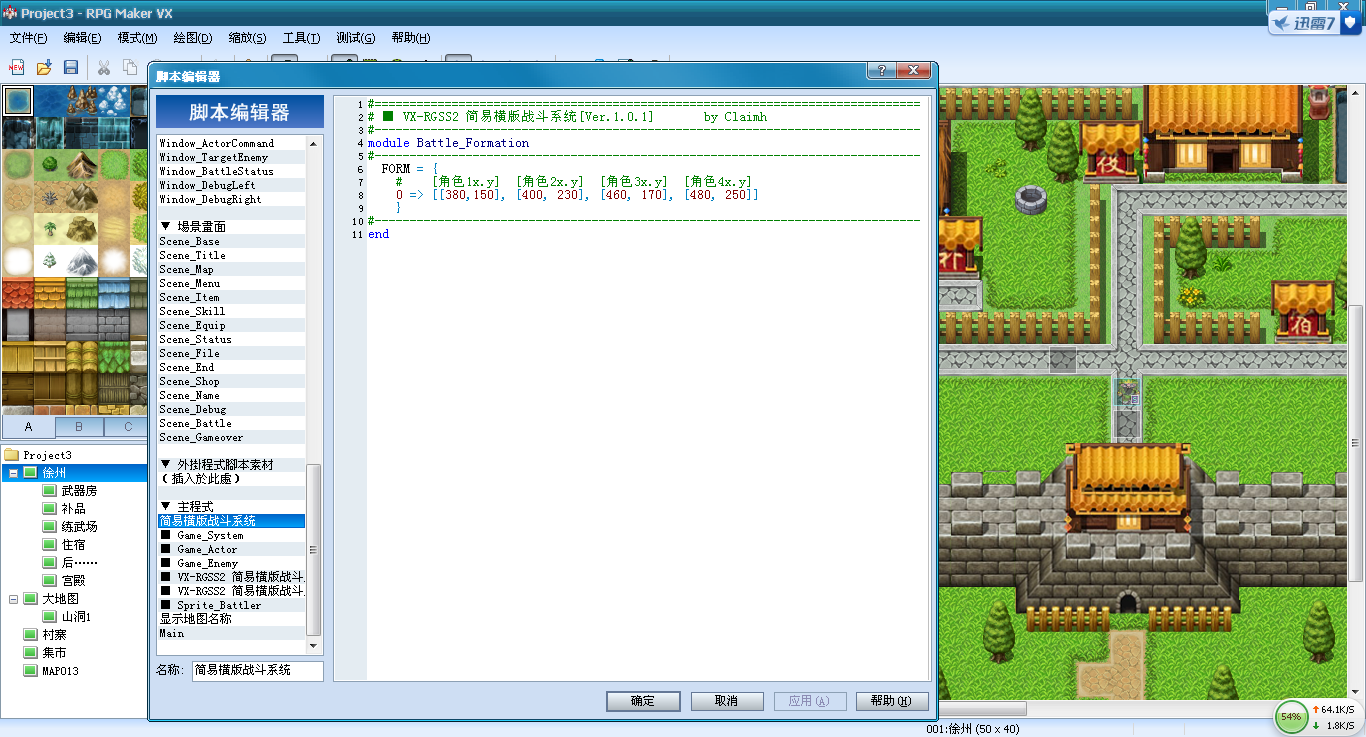Switch to tileset tab A

[x=28, y=427]
